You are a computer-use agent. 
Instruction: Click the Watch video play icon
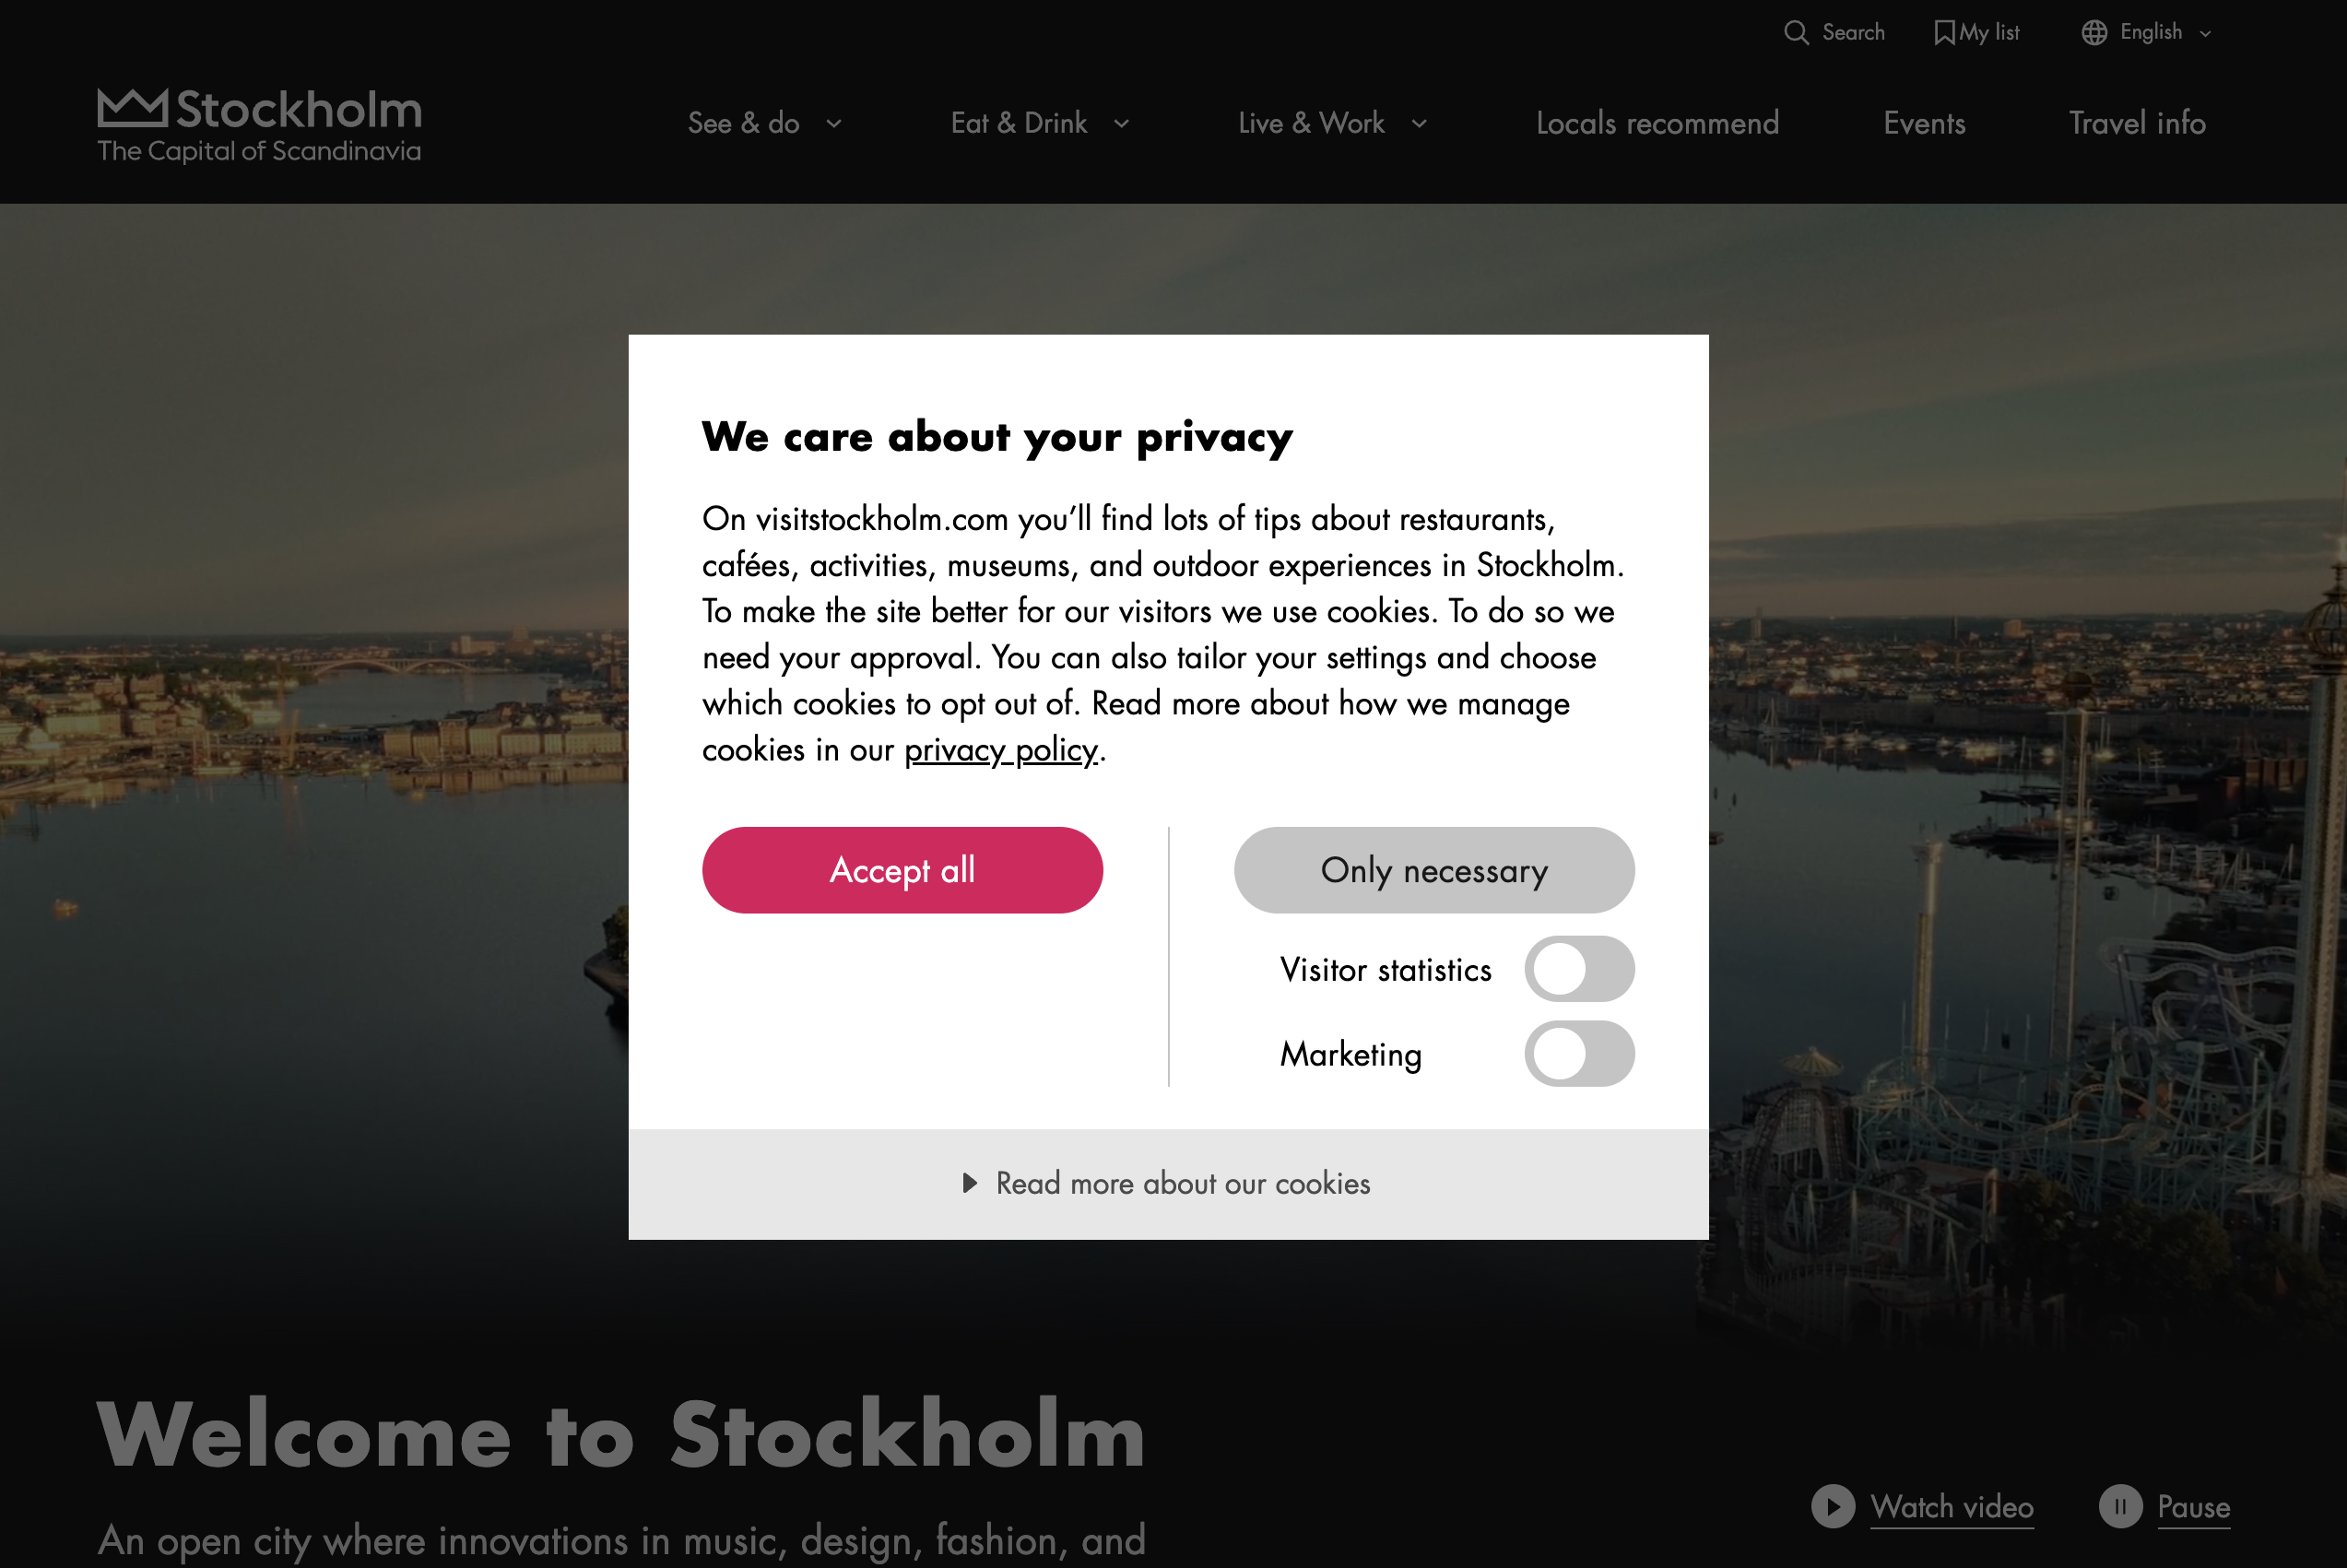tap(1833, 1506)
